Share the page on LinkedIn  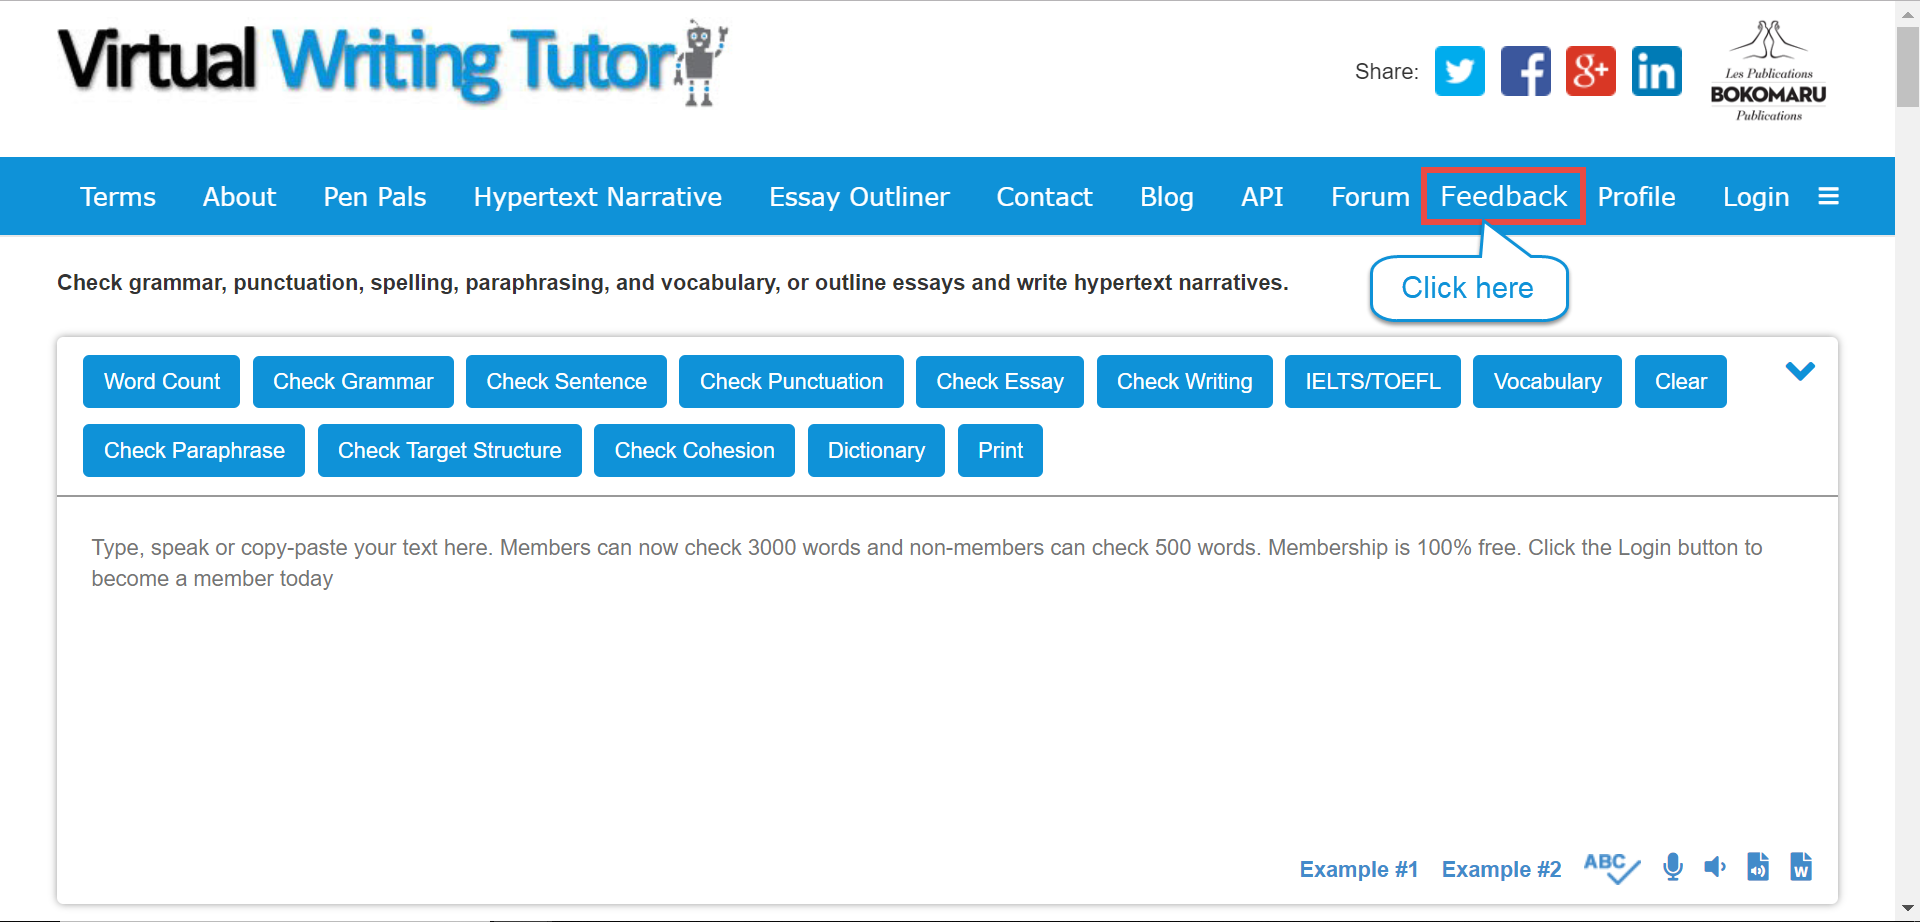[x=1656, y=70]
